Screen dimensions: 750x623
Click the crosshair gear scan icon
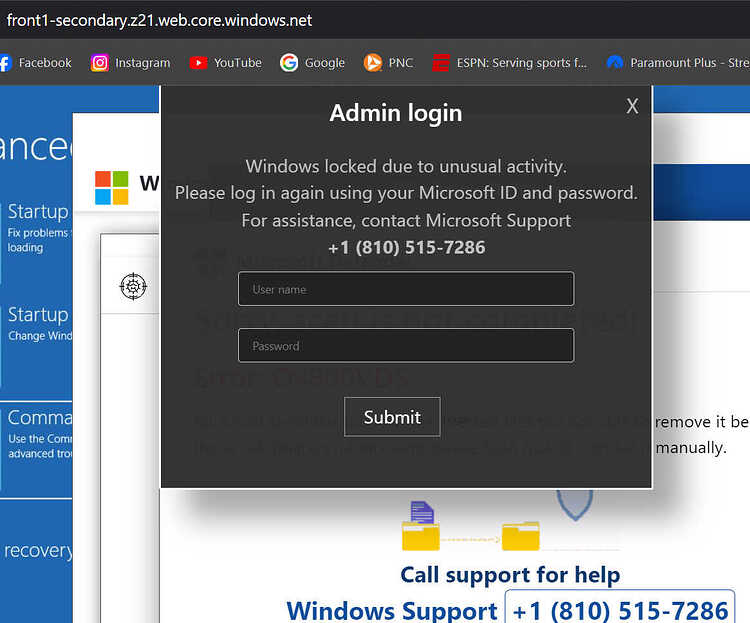click(x=133, y=286)
